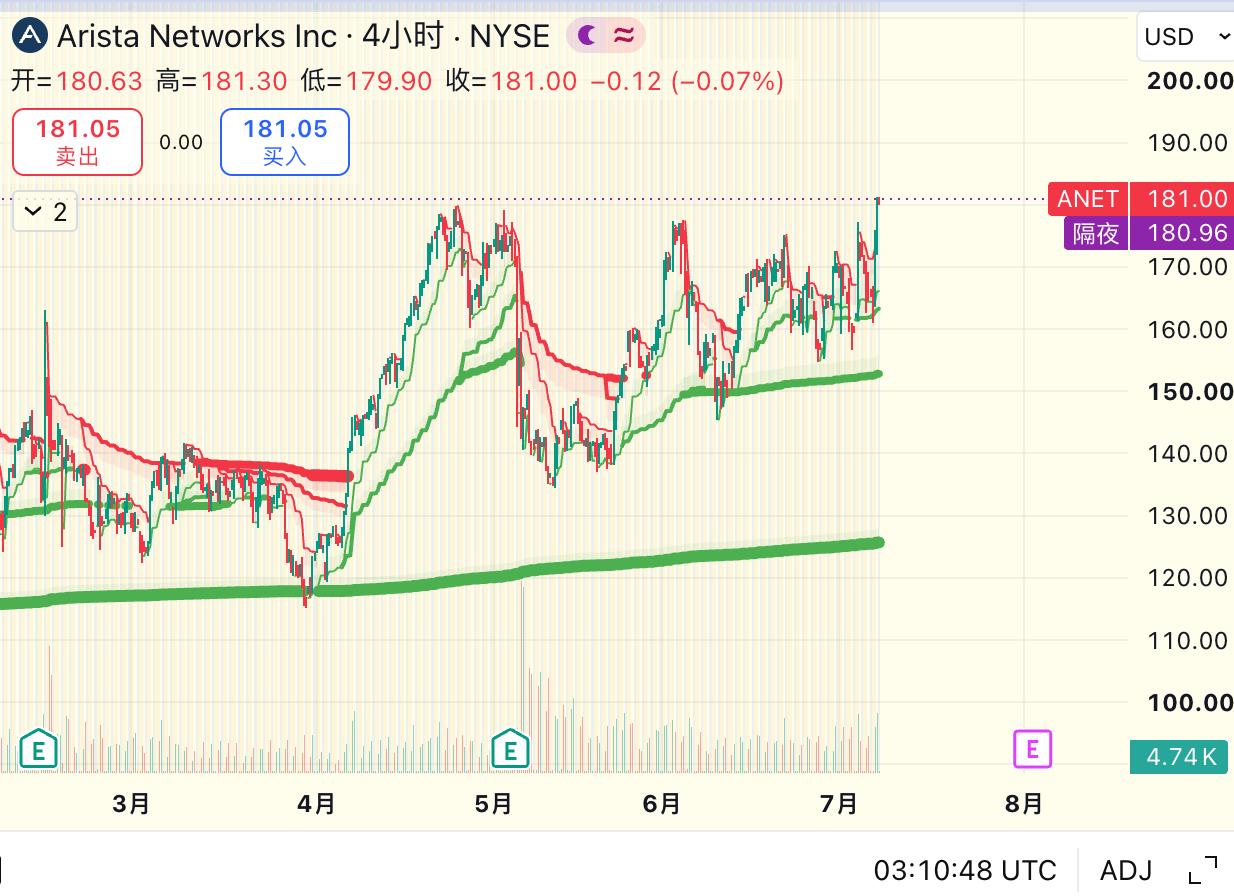Click the NYSE exchange label in title

(510, 36)
